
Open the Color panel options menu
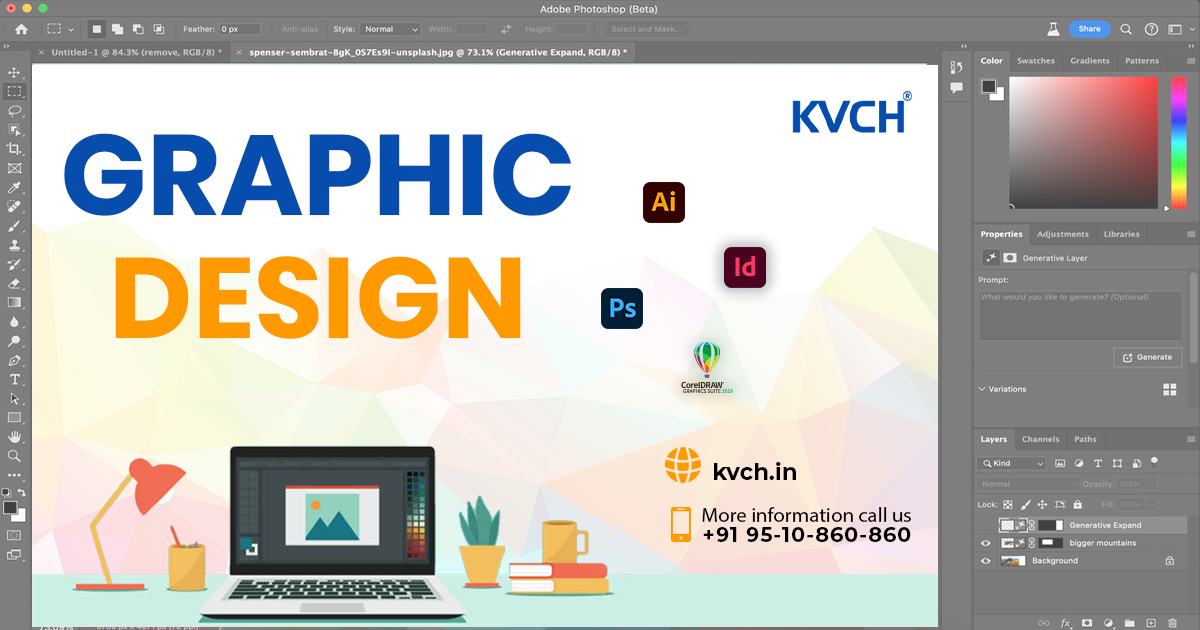pos(1189,61)
